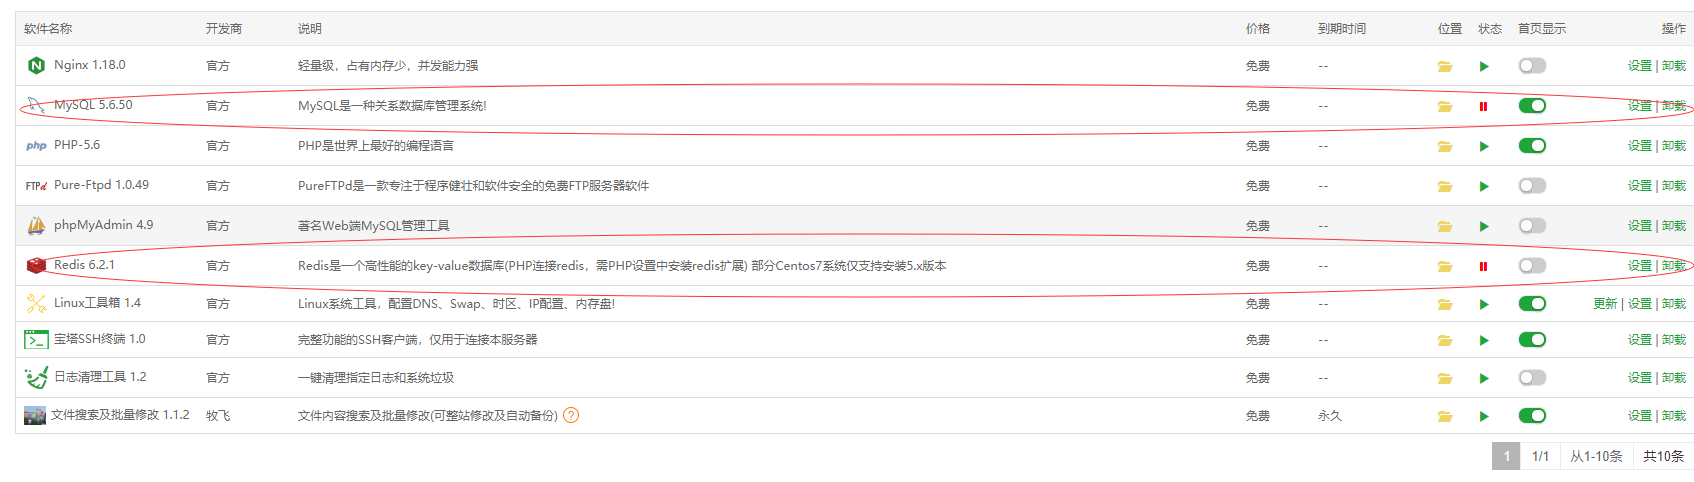This screenshot has height=482, width=1694.
Task: Click developer name 牧飞
Action: (218, 416)
